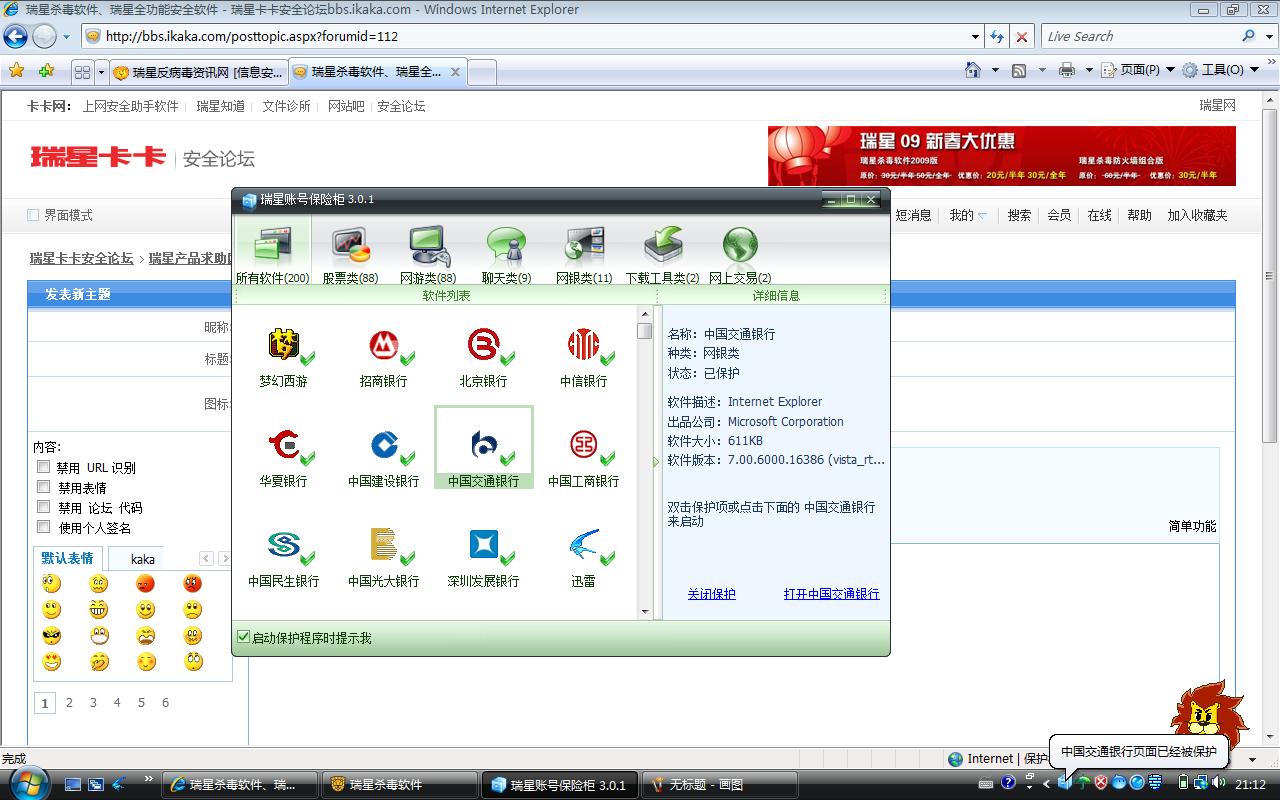The width and height of the screenshot is (1280, 800).
Task: Expand the Print options dropdown arrow
Action: tap(1088, 70)
